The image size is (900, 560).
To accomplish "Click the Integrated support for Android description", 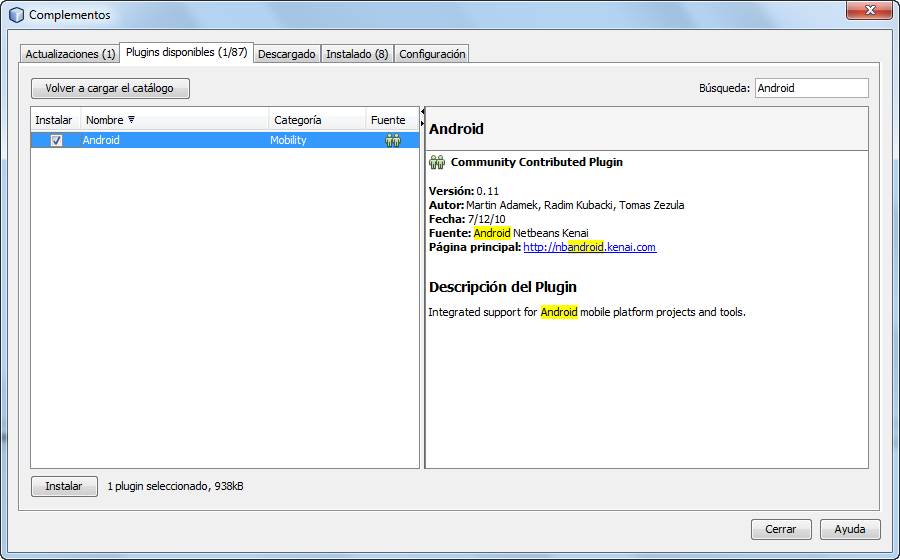I will click(x=587, y=312).
